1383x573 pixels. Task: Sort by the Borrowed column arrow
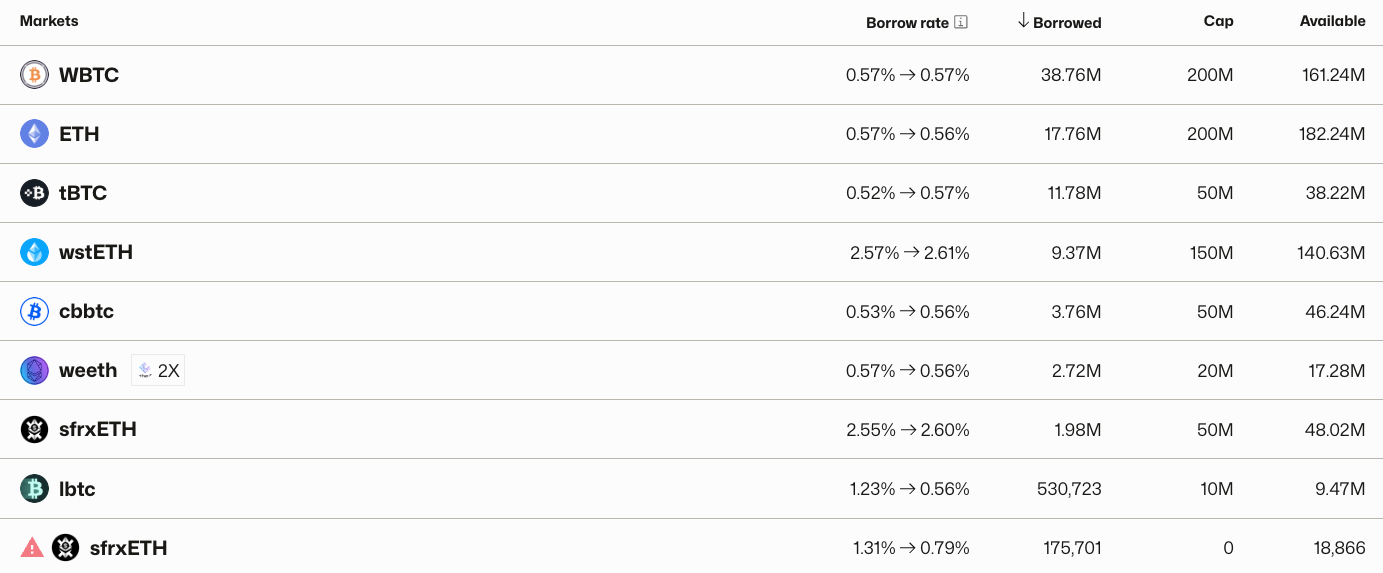pos(1023,21)
